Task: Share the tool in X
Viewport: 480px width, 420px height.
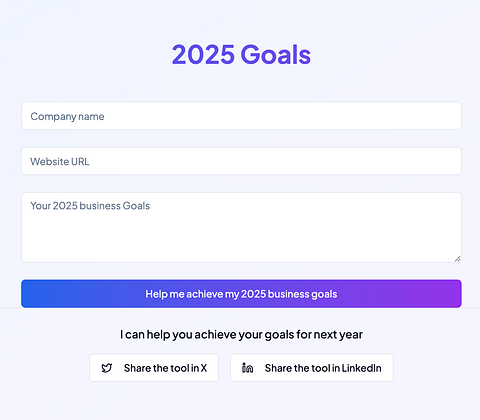Action: [154, 368]
